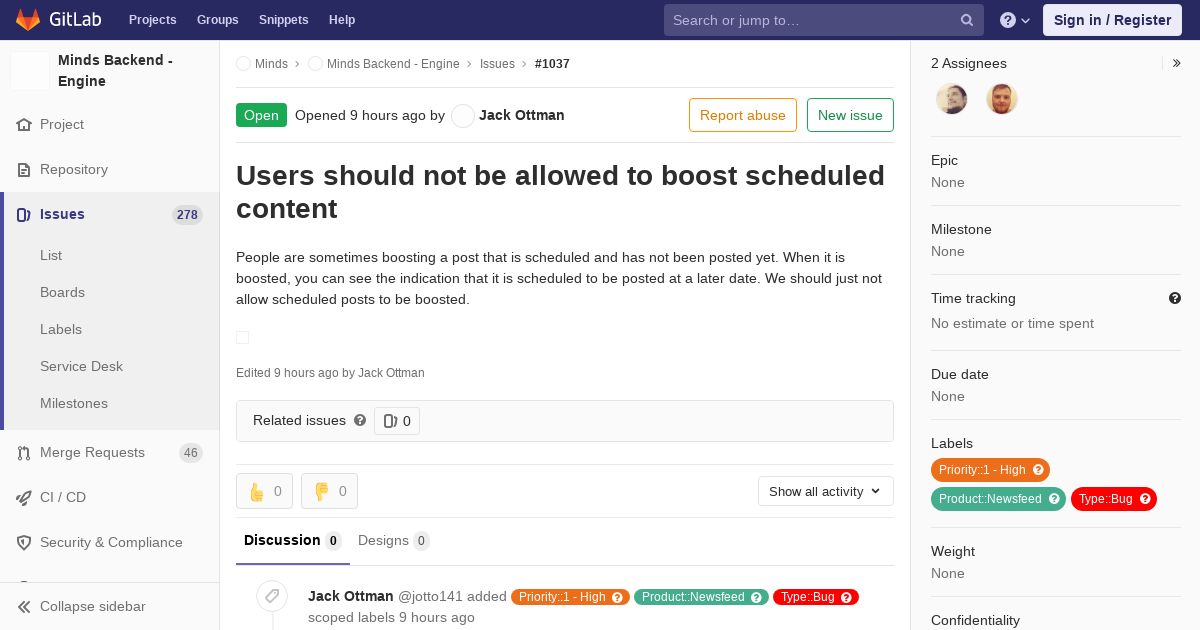Click Collapse sidebar double-arrow icon

pyautogui.click(x=24, y=607)
